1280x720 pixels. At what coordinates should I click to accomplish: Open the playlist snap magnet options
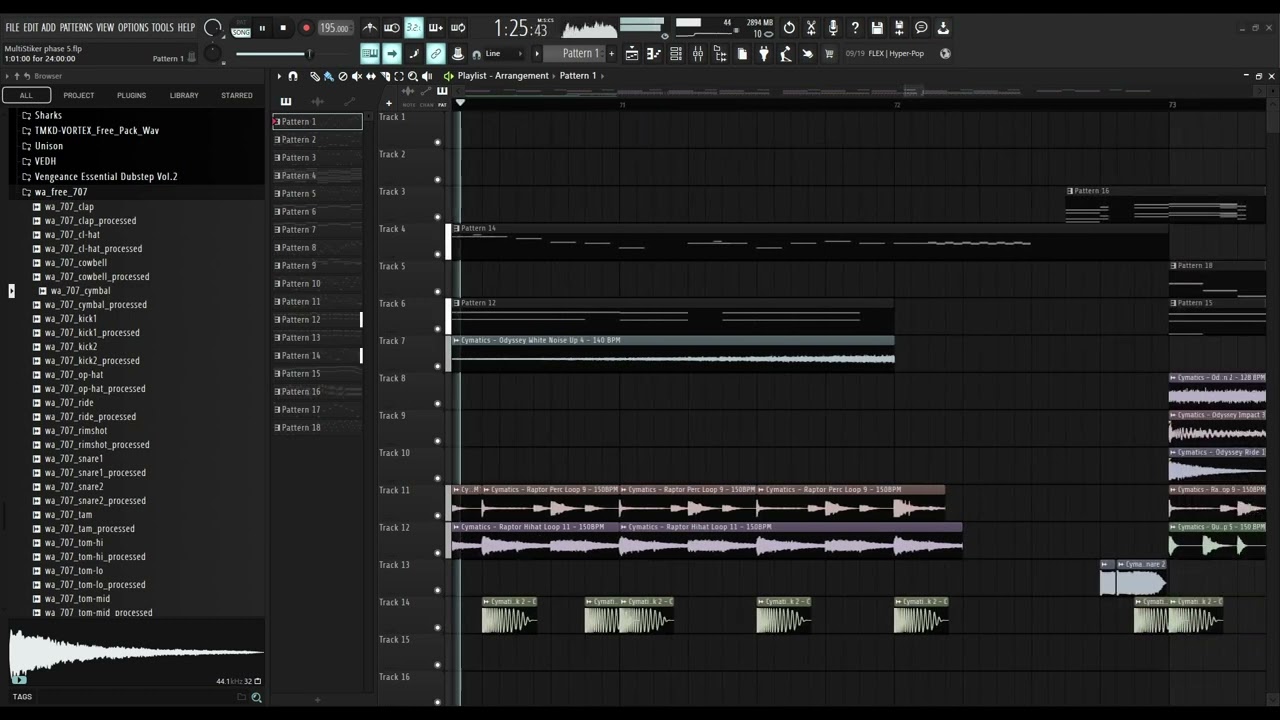(293, 76)
